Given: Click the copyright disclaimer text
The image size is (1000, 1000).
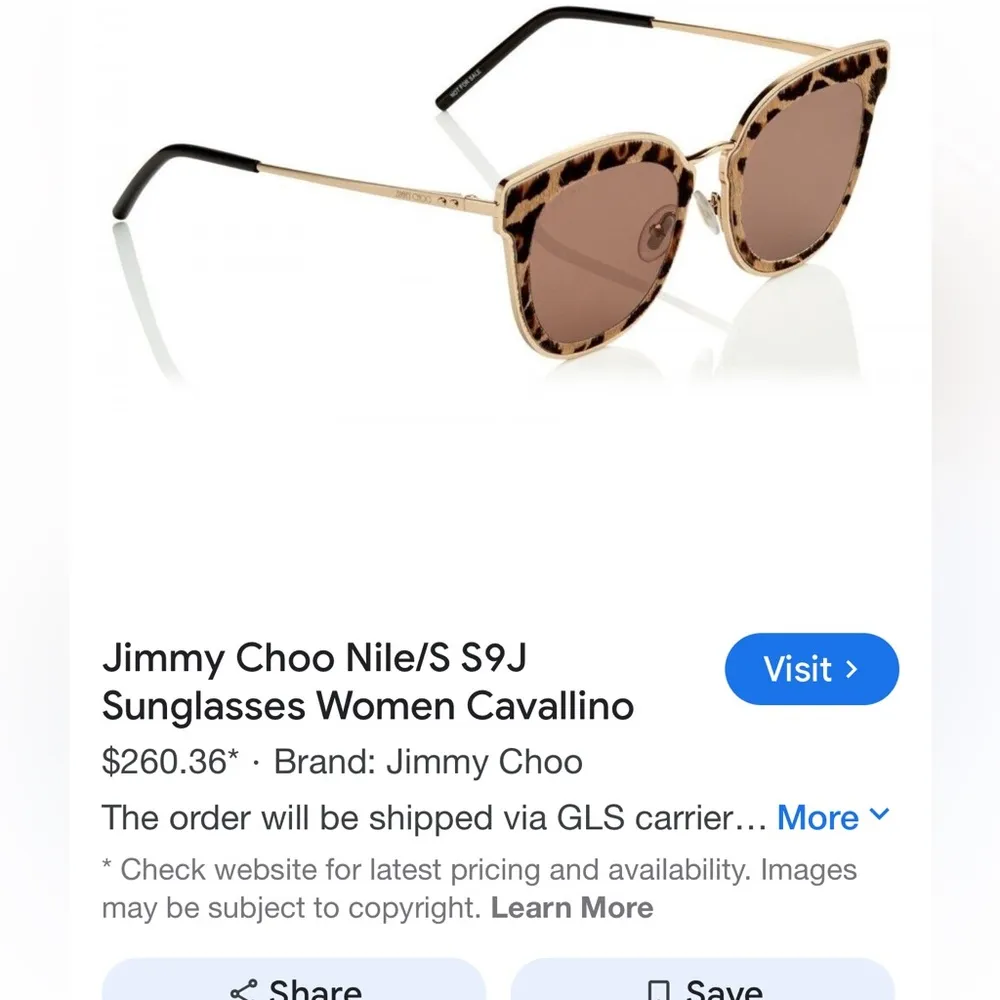Looking at the screenshot, I should pos(480,888).
